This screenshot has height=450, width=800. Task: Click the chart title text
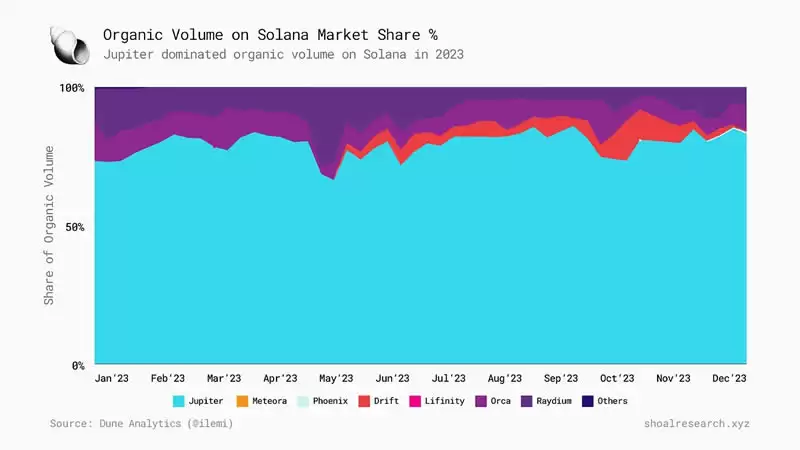click(x=270, y=35)
